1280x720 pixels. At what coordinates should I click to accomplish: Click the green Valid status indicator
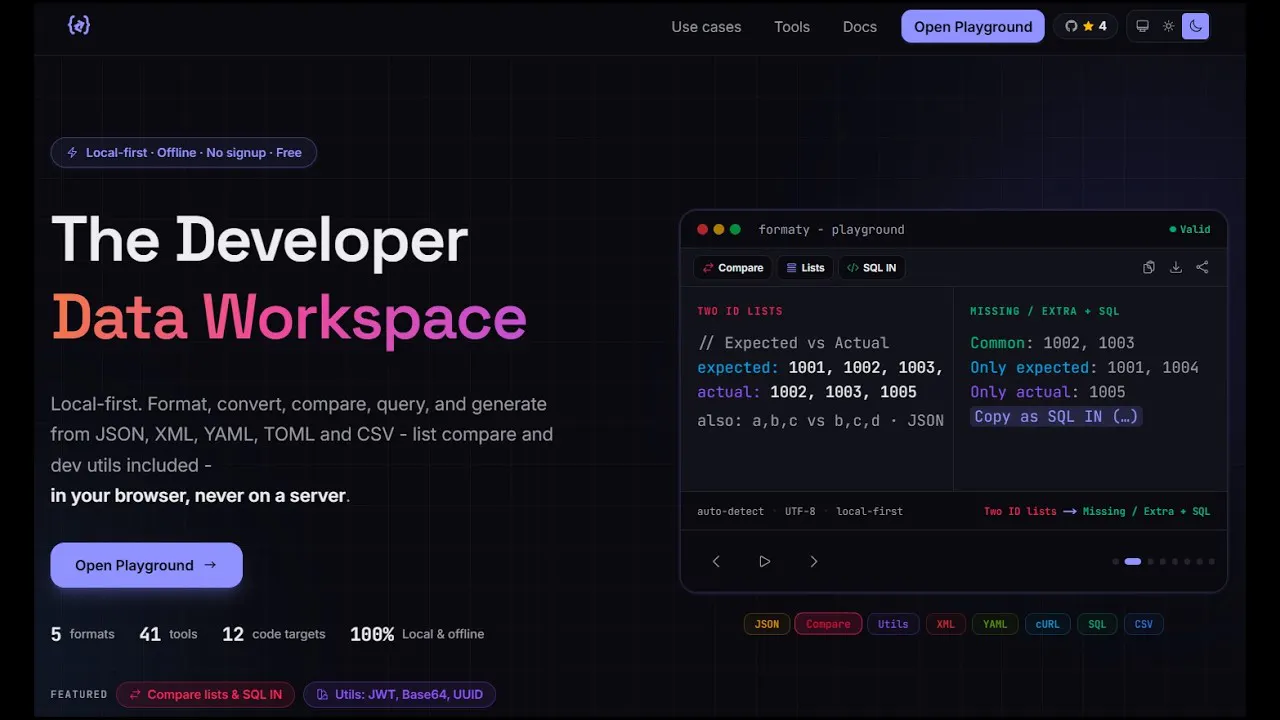pos(1190,229)
